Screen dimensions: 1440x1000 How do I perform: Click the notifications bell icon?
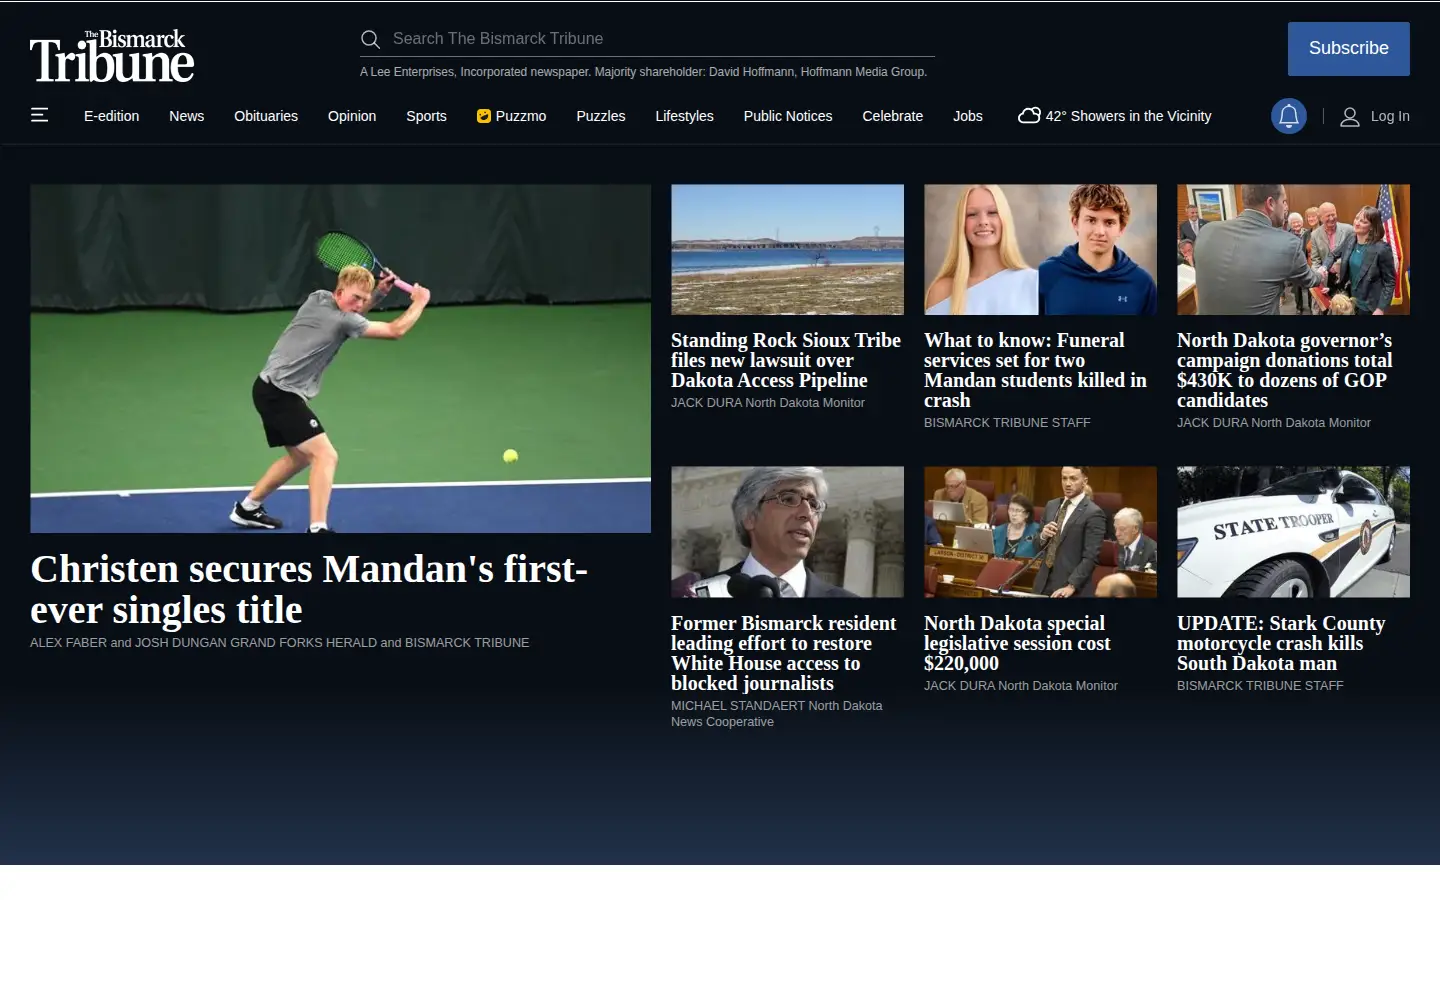(1289, 116)
